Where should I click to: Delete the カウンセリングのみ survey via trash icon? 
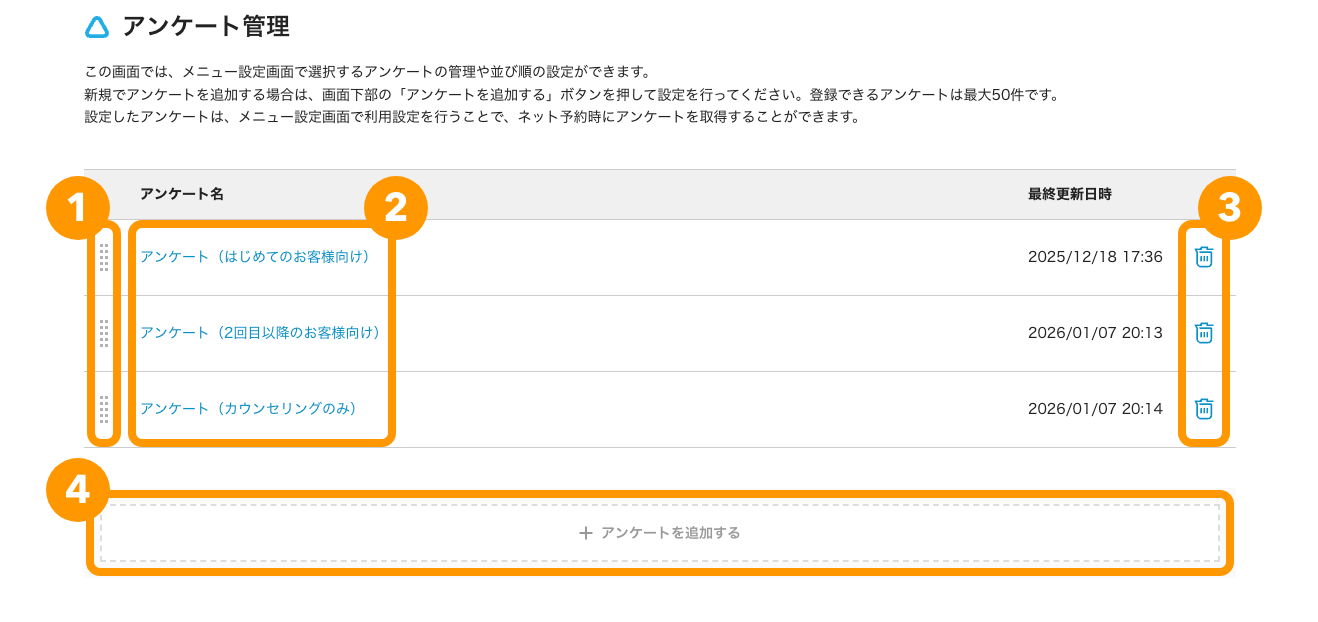coord(1204,409)
